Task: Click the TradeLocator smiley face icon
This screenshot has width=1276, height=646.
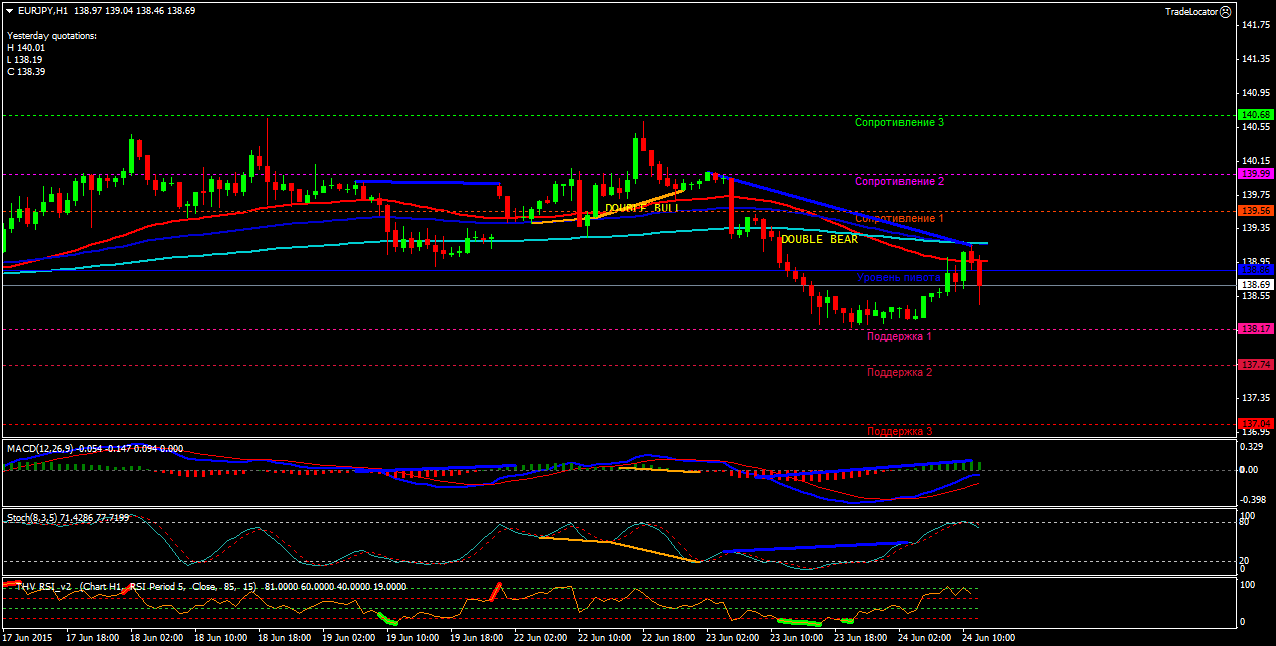Action: tap(1225, 11)
